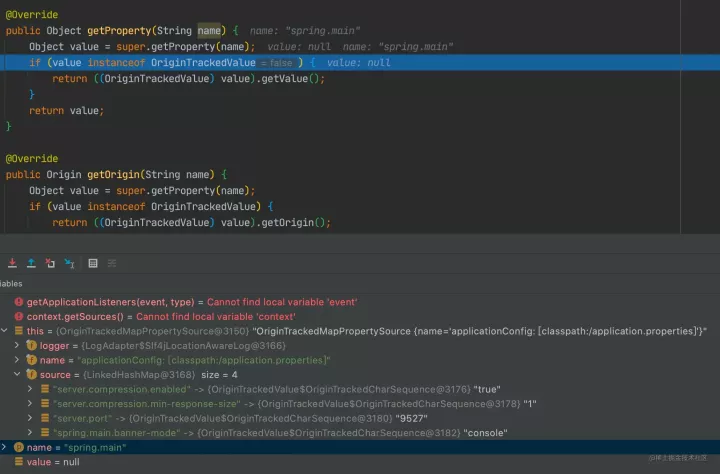Click the 'return value;' statement line
This screenshot has height=474, width=720.
[x=67, y=111]
